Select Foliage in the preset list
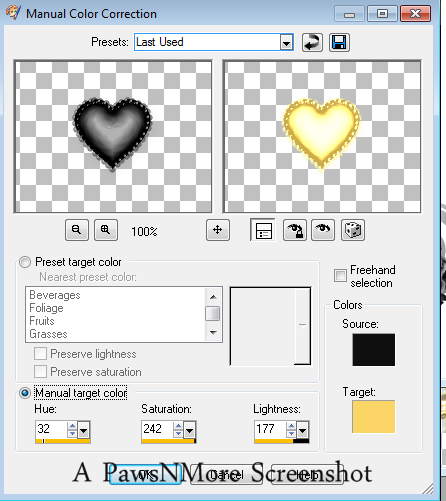The image size is (446, 501). [x=46, y=308]
